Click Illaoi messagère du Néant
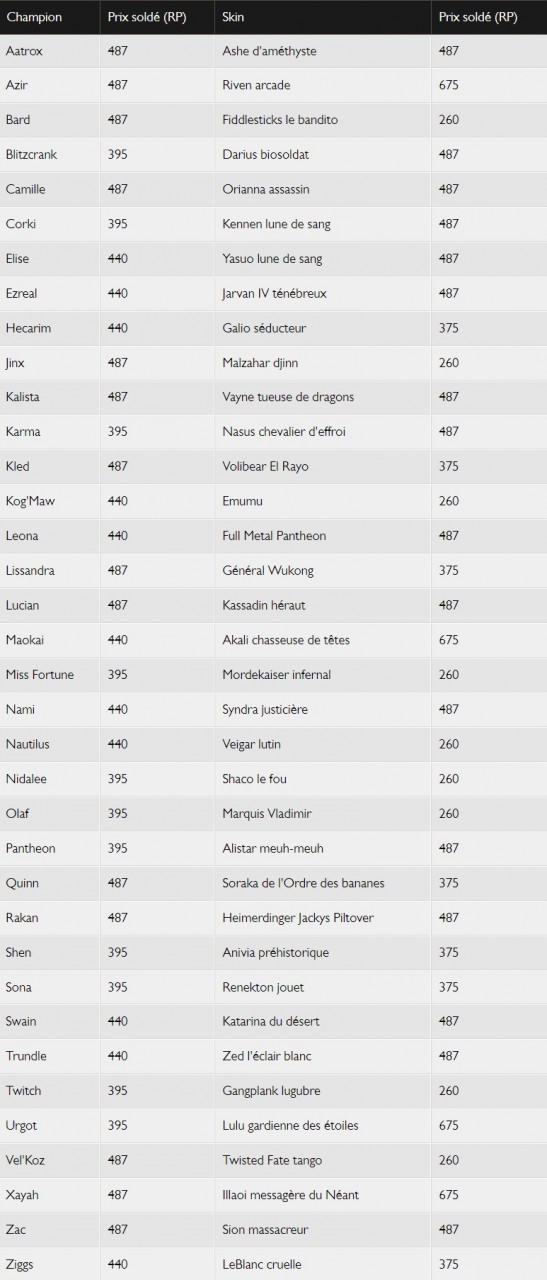547x1280 pixels. click(290, 1195)
